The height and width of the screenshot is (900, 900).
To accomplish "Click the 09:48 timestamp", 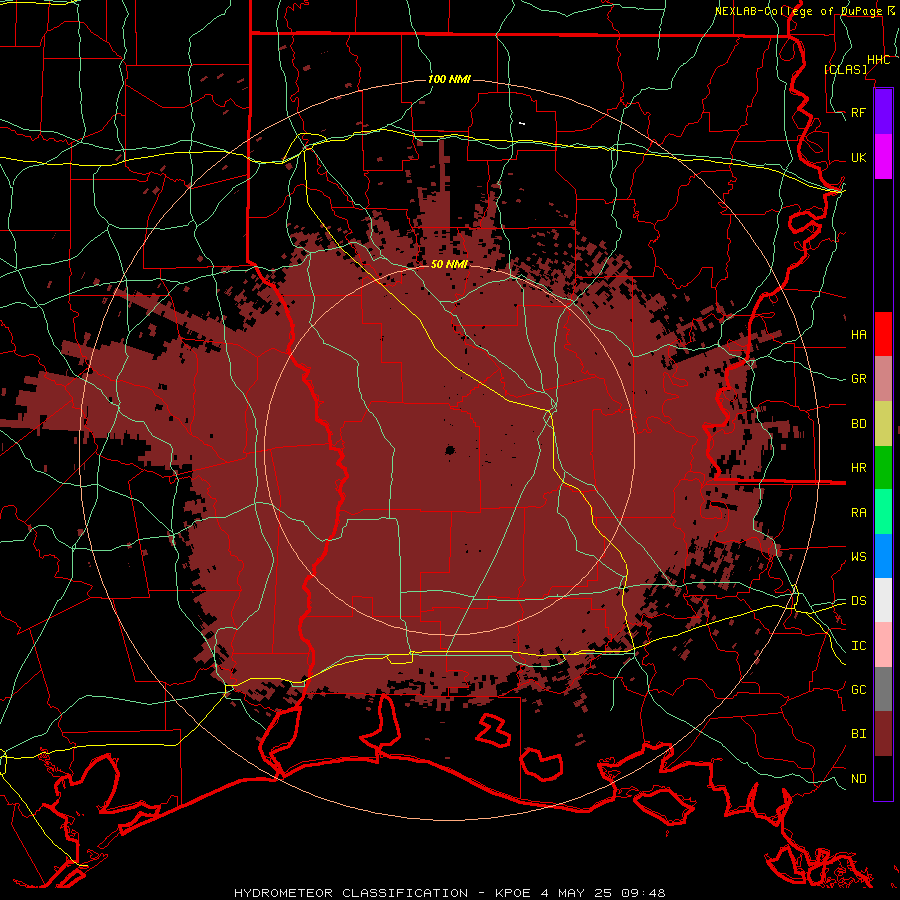I will click(x=643, y=893).
